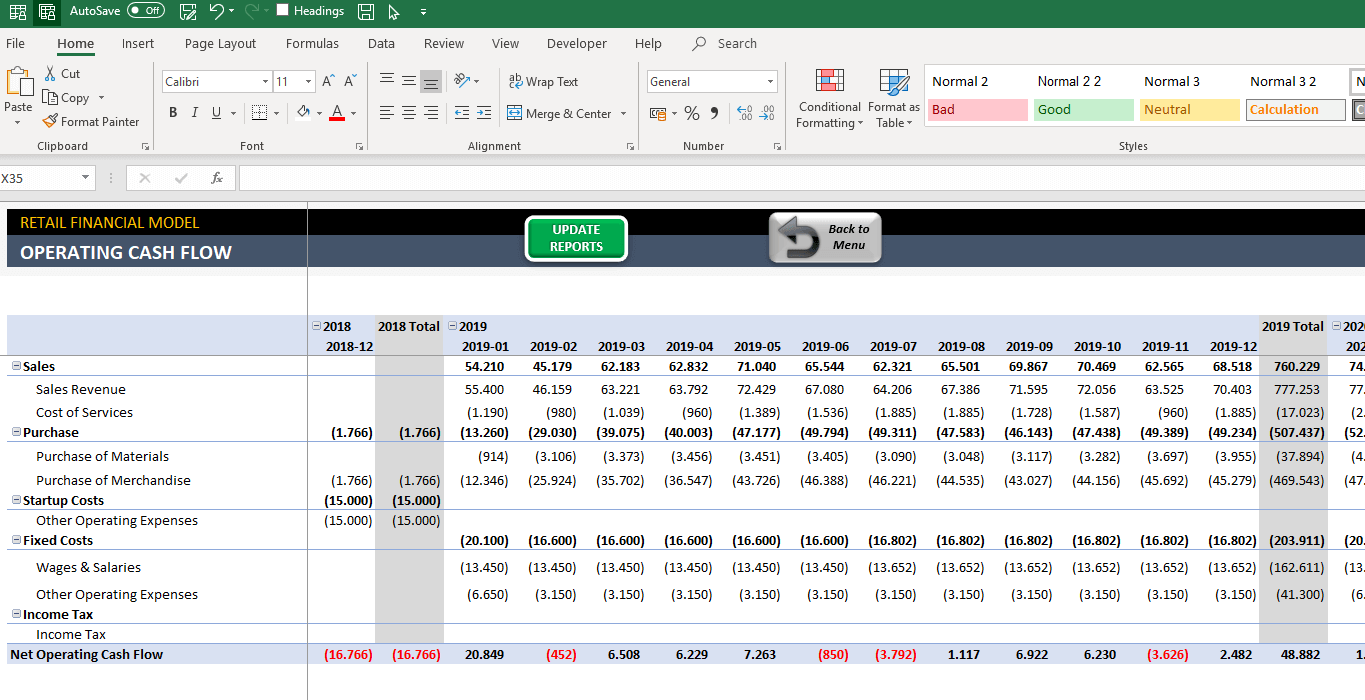The height and width of the screenshot is (700, 1365).
Task: Switch to the Developer tab
Action: click(577, 43)
